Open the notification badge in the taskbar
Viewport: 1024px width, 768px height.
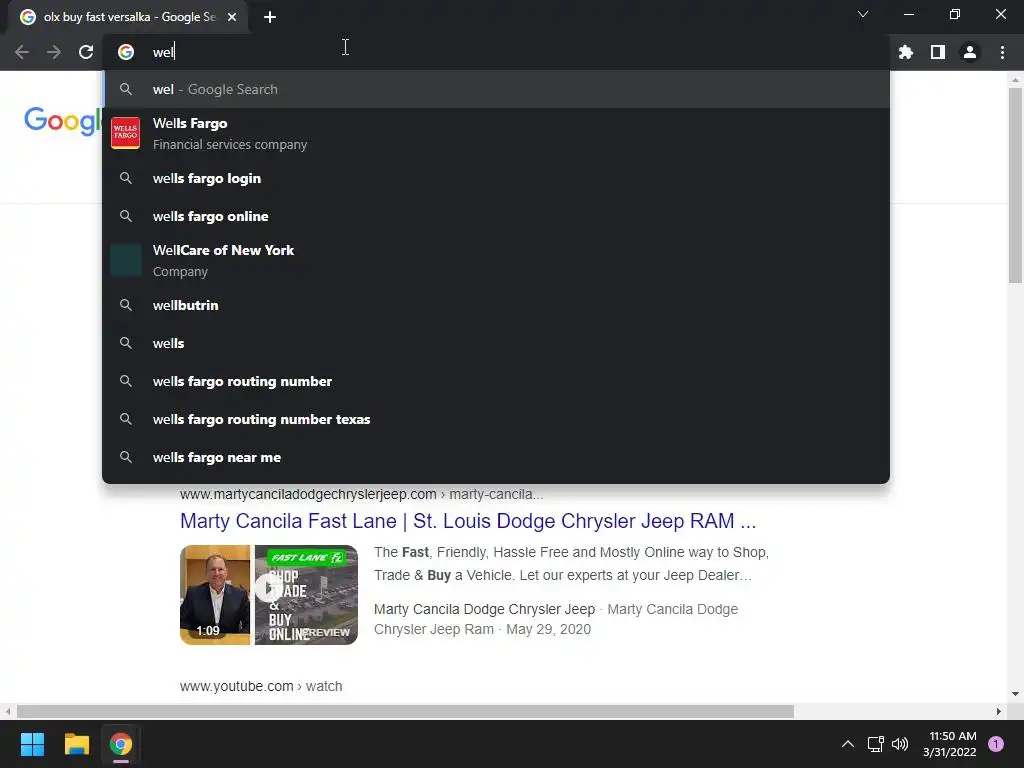996,744
